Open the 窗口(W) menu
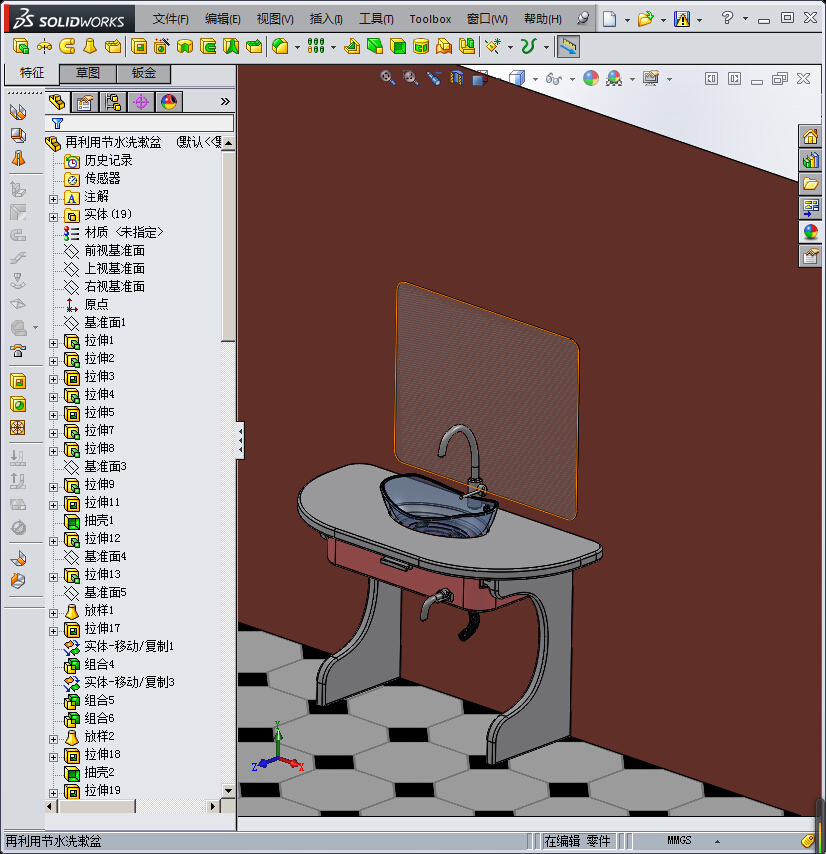 pyautogui.click(x=487, y=19)
